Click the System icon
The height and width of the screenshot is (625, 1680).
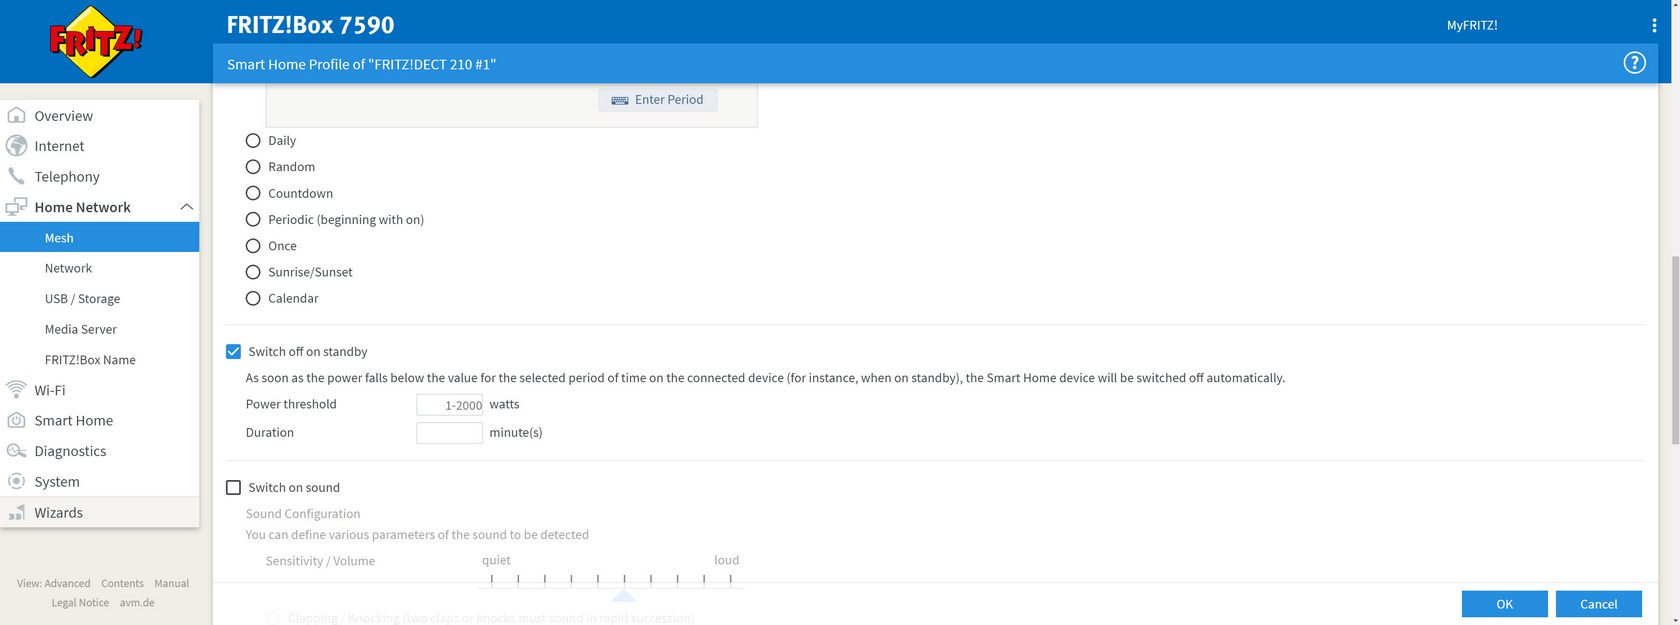click(16, 481)
